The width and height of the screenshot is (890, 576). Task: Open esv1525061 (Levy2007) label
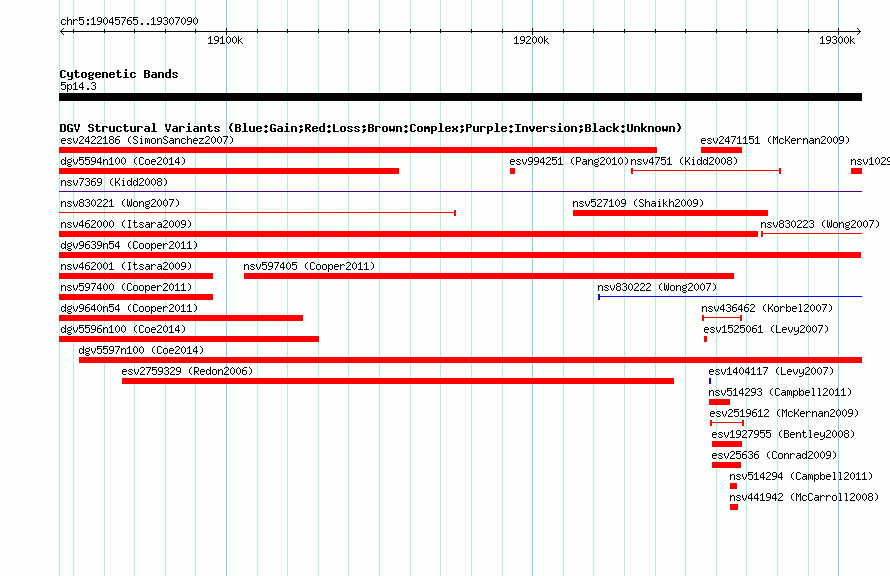click(x=766, y=329)
